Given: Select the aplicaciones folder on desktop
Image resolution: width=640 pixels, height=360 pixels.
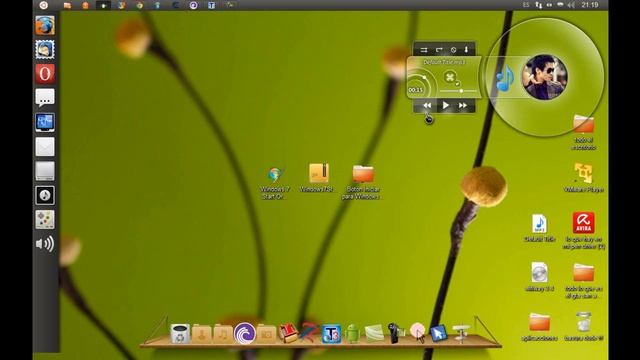Looking at the screenshot, I should pyautogui.click(x=539, y=327).
